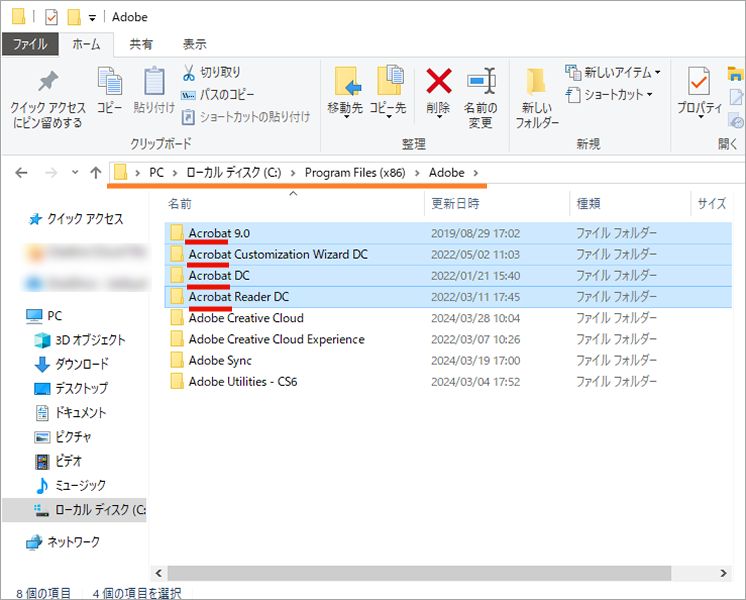Click the ミュージック music note icon
Image resolution: width=746 pixels, height=600 pixels.
pos(42,485)
